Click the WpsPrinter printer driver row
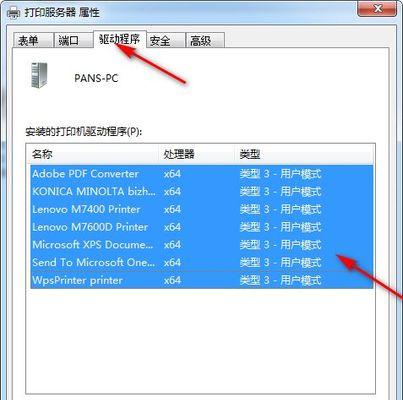 pos(202,280)
